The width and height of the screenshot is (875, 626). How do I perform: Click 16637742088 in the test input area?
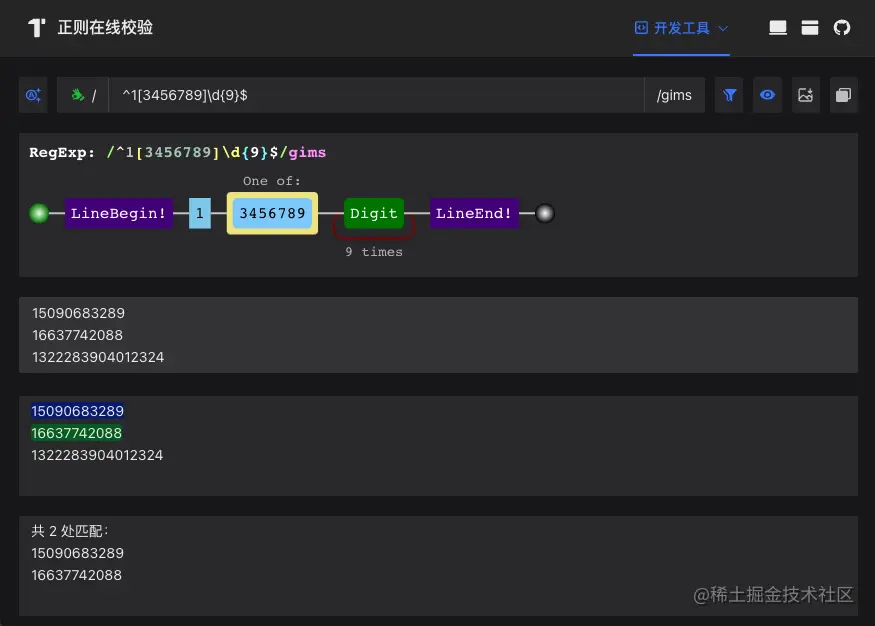(x=77, y=335)
